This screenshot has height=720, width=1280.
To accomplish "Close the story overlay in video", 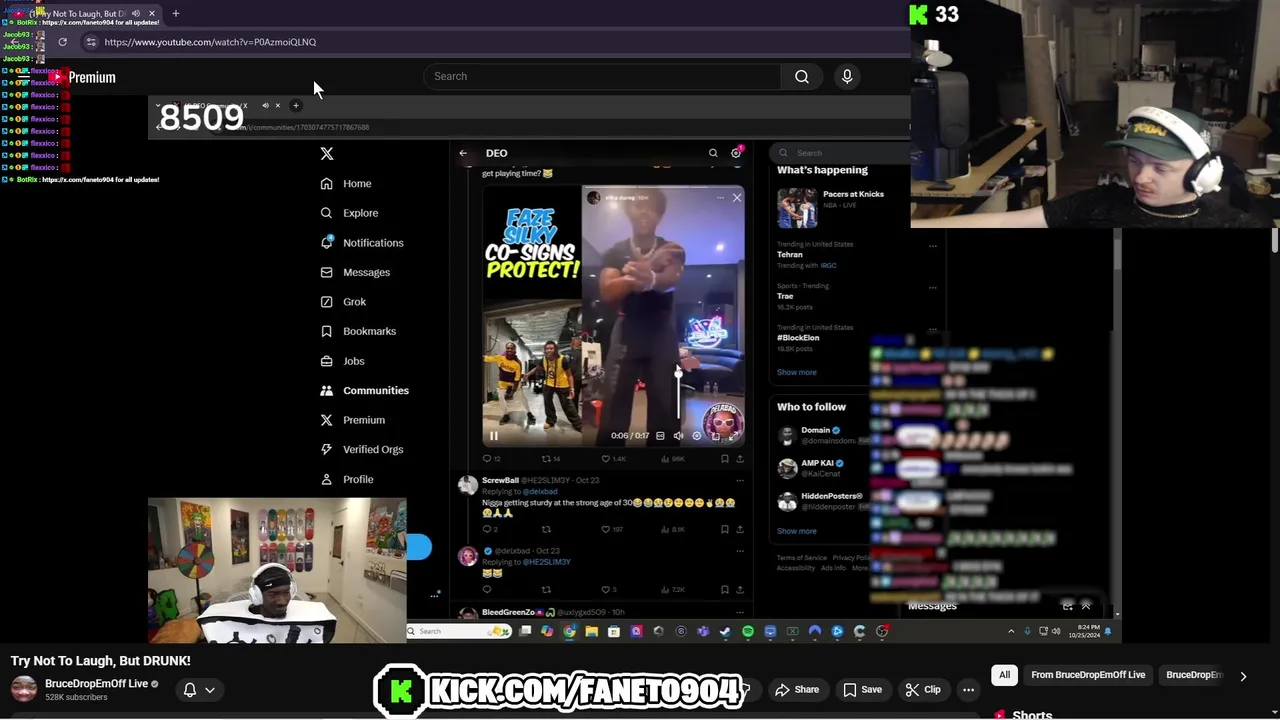I will pos(737,198).
